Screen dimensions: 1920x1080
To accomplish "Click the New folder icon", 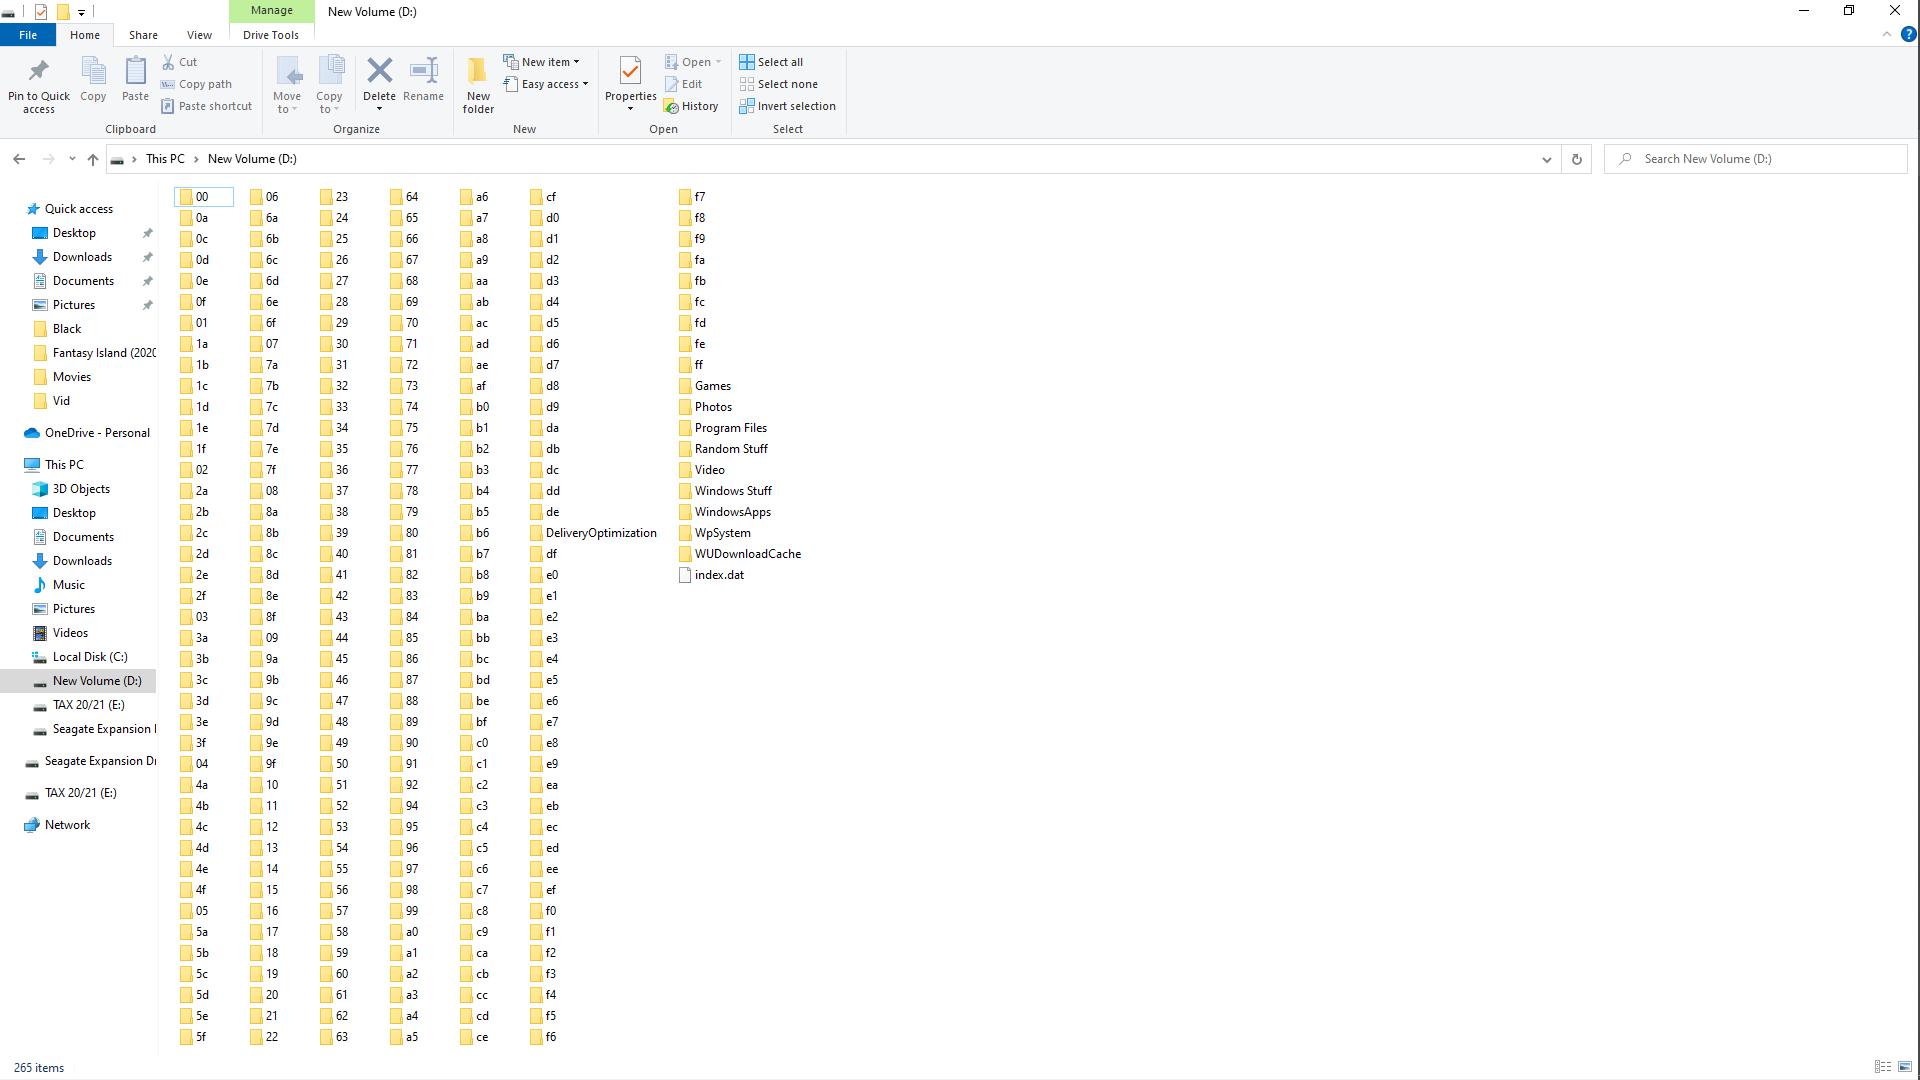I will pyautogui.click(x=478, y=72).
